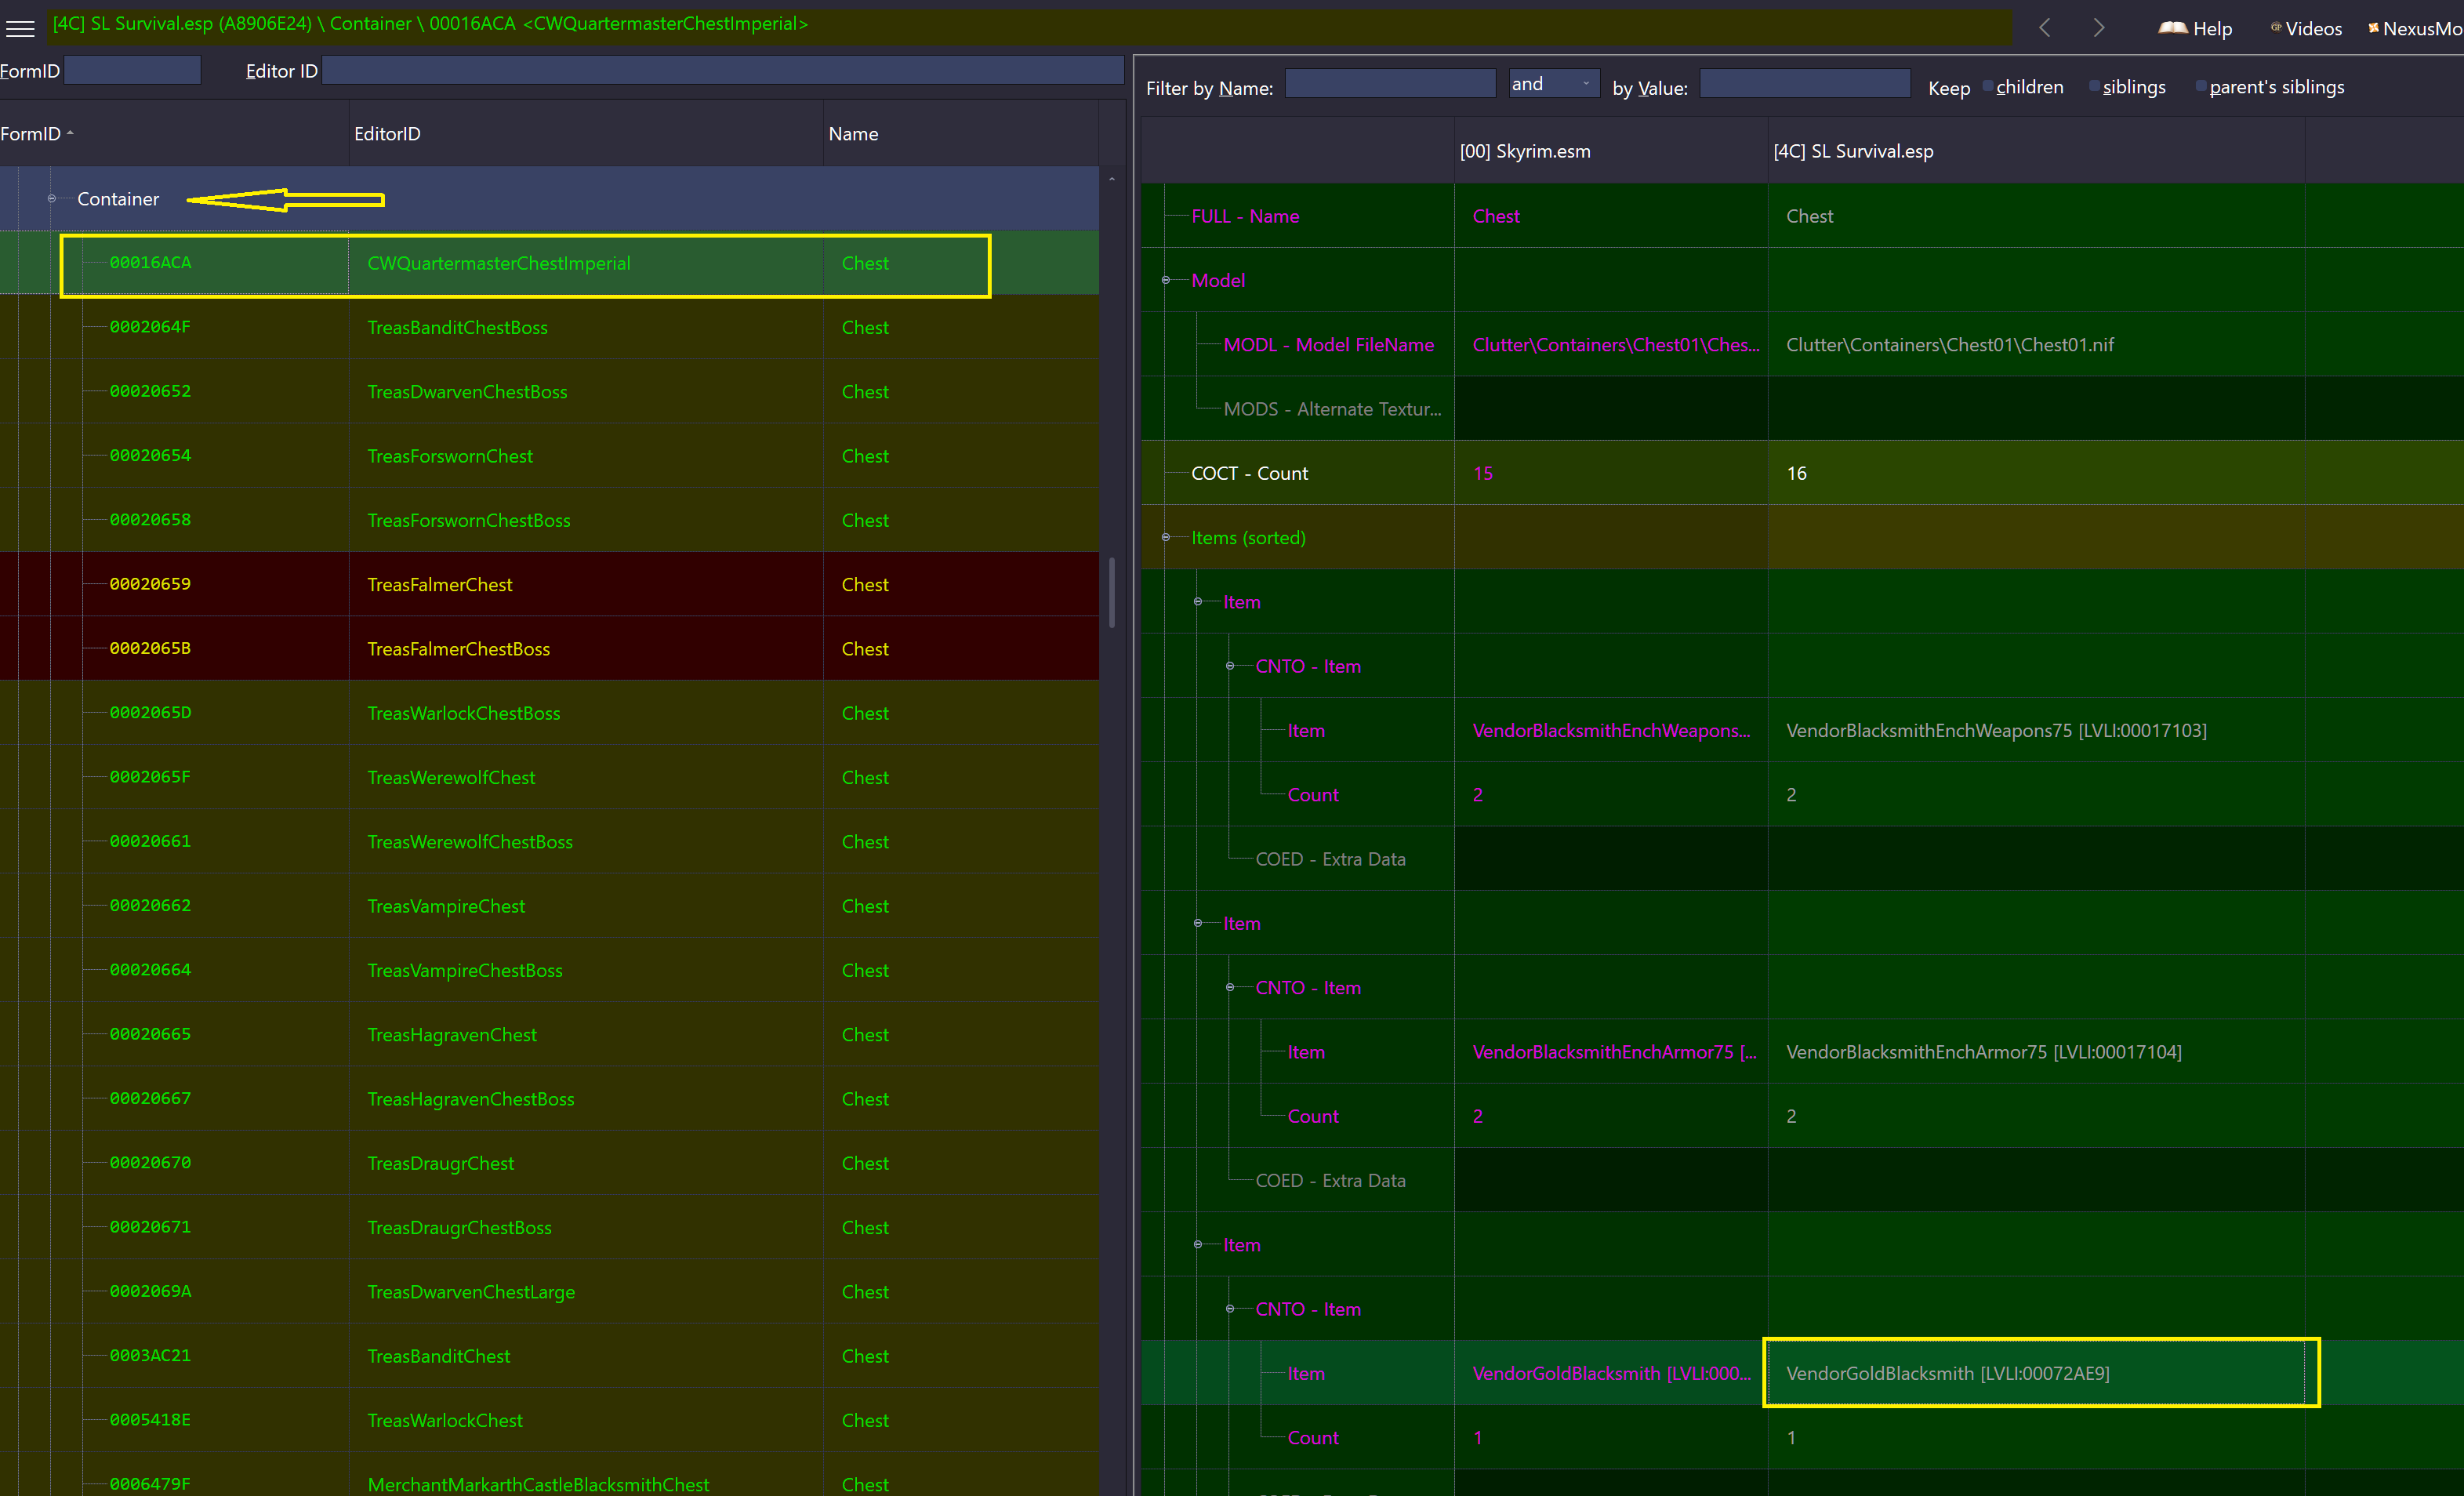Select the FULL - Name row label

tap(1245, 216)
